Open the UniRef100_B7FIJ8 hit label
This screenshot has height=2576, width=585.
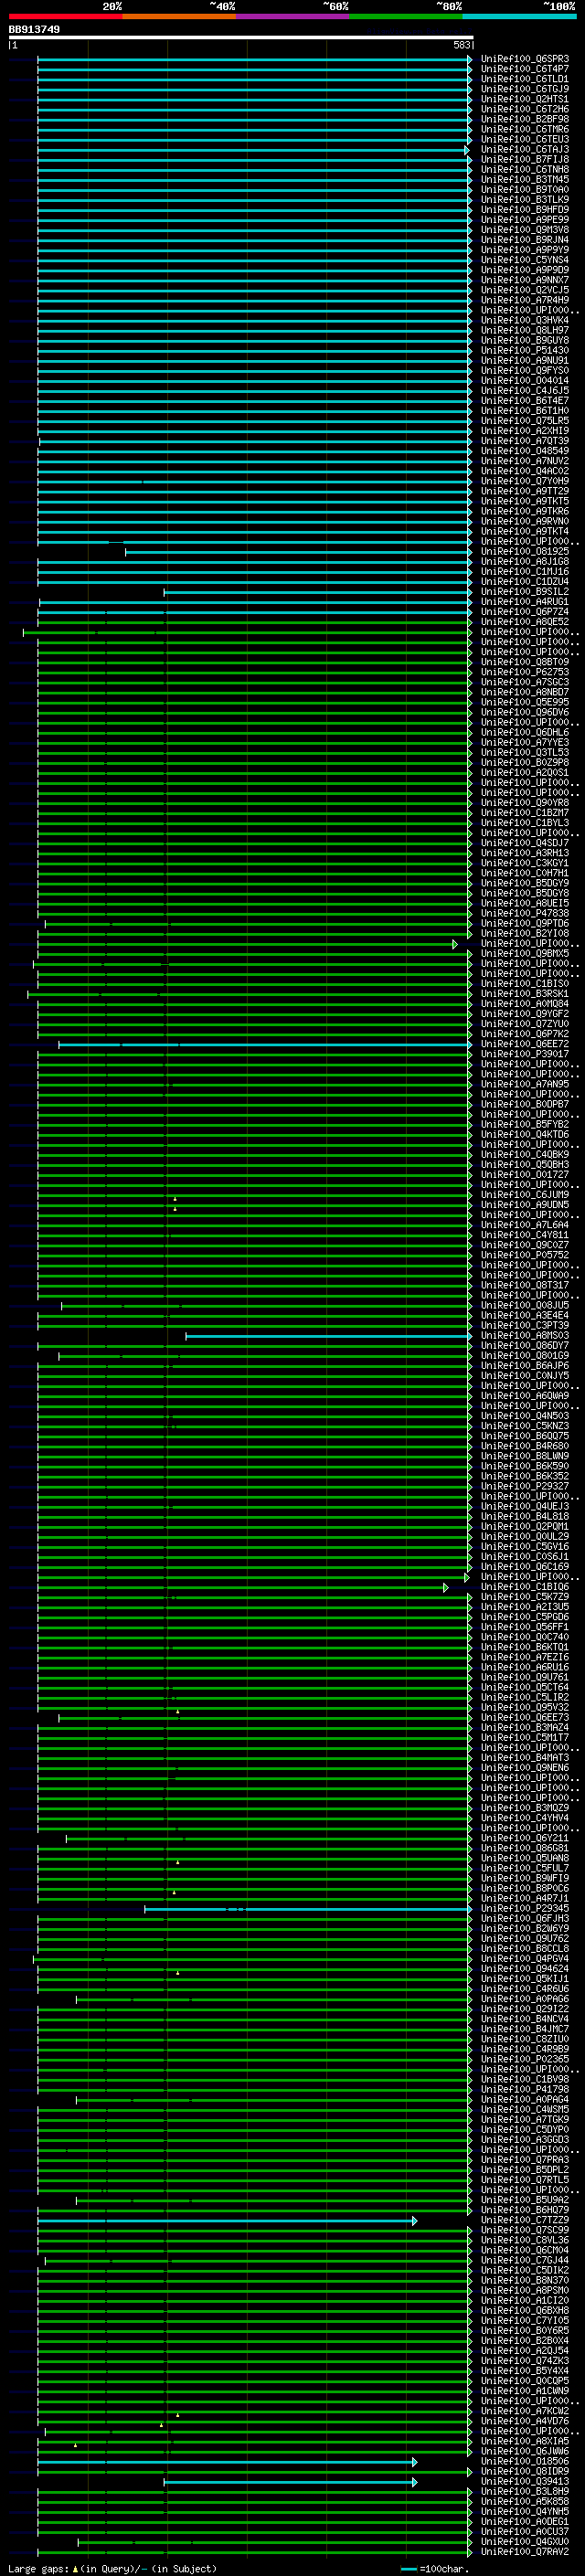pyautogui.click(x=525, y=159)
